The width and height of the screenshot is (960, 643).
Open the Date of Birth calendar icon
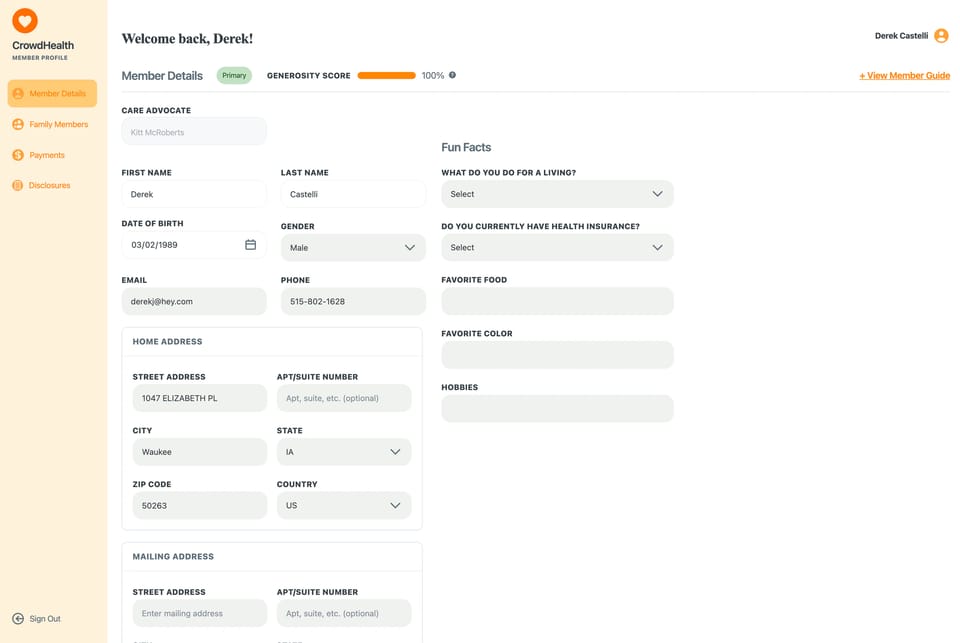pos(250,244)
